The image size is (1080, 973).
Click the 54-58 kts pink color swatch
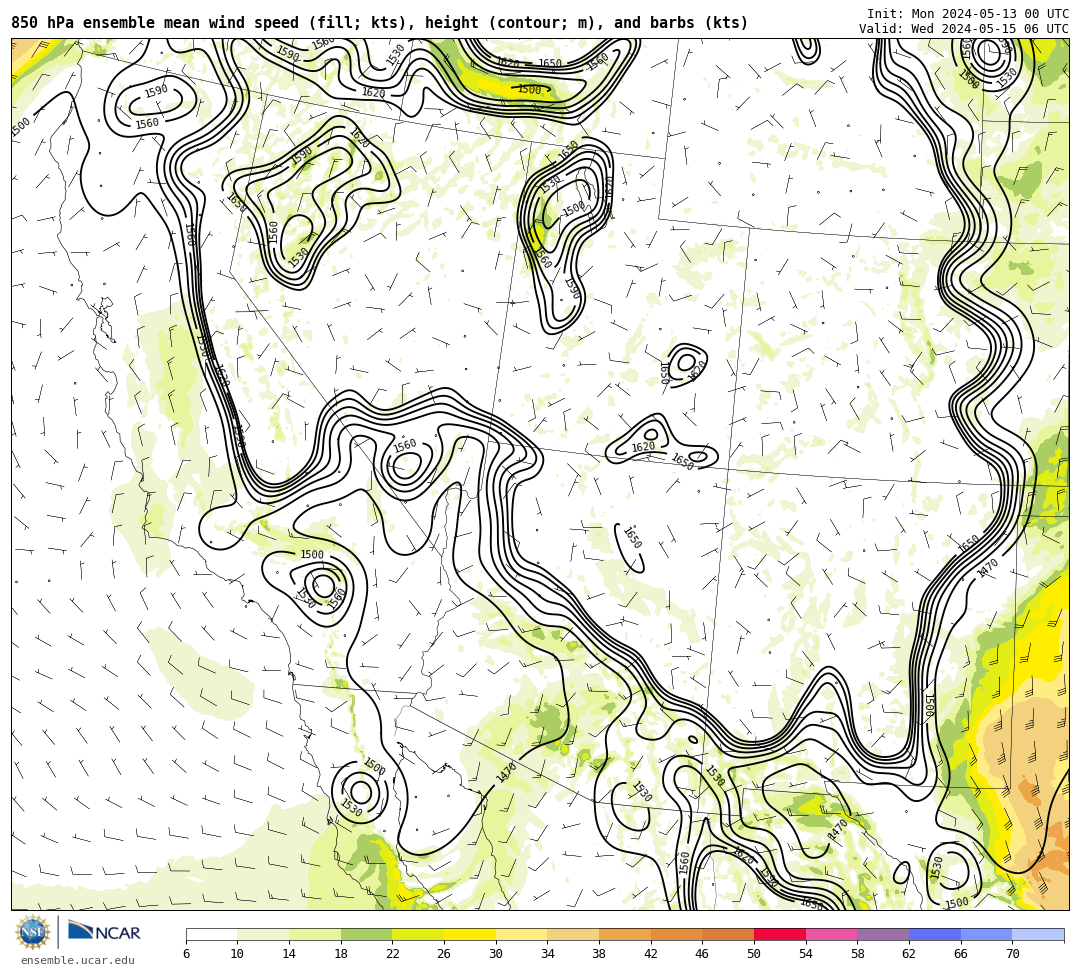click(x=831, y=934)
